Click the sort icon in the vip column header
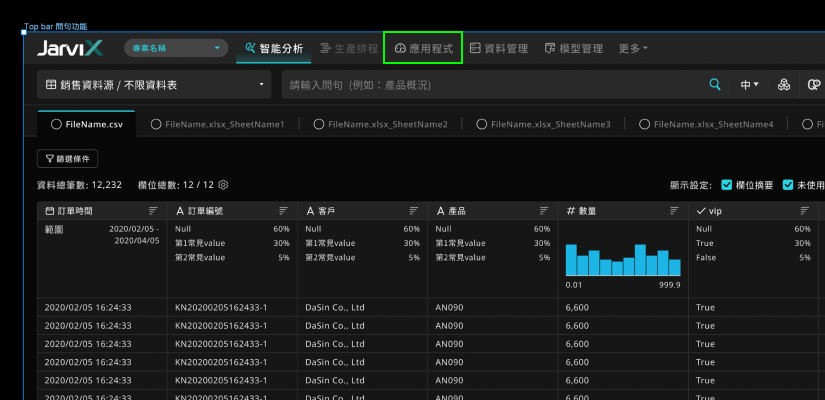The width and height of the screenshot is (825, 400). 804,211
